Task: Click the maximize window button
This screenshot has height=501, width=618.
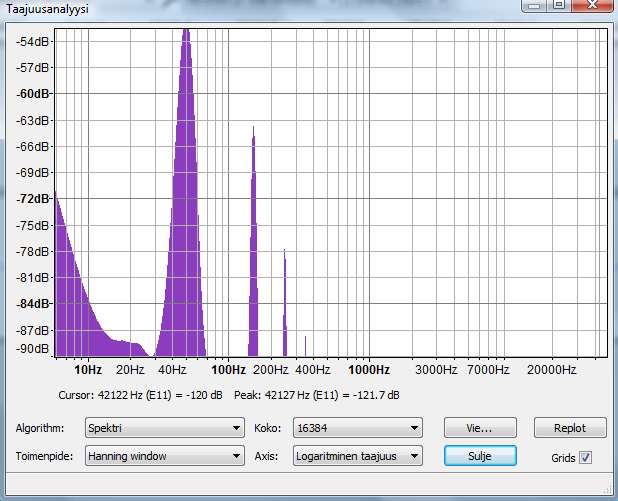Action: click(x=558, y=5)
